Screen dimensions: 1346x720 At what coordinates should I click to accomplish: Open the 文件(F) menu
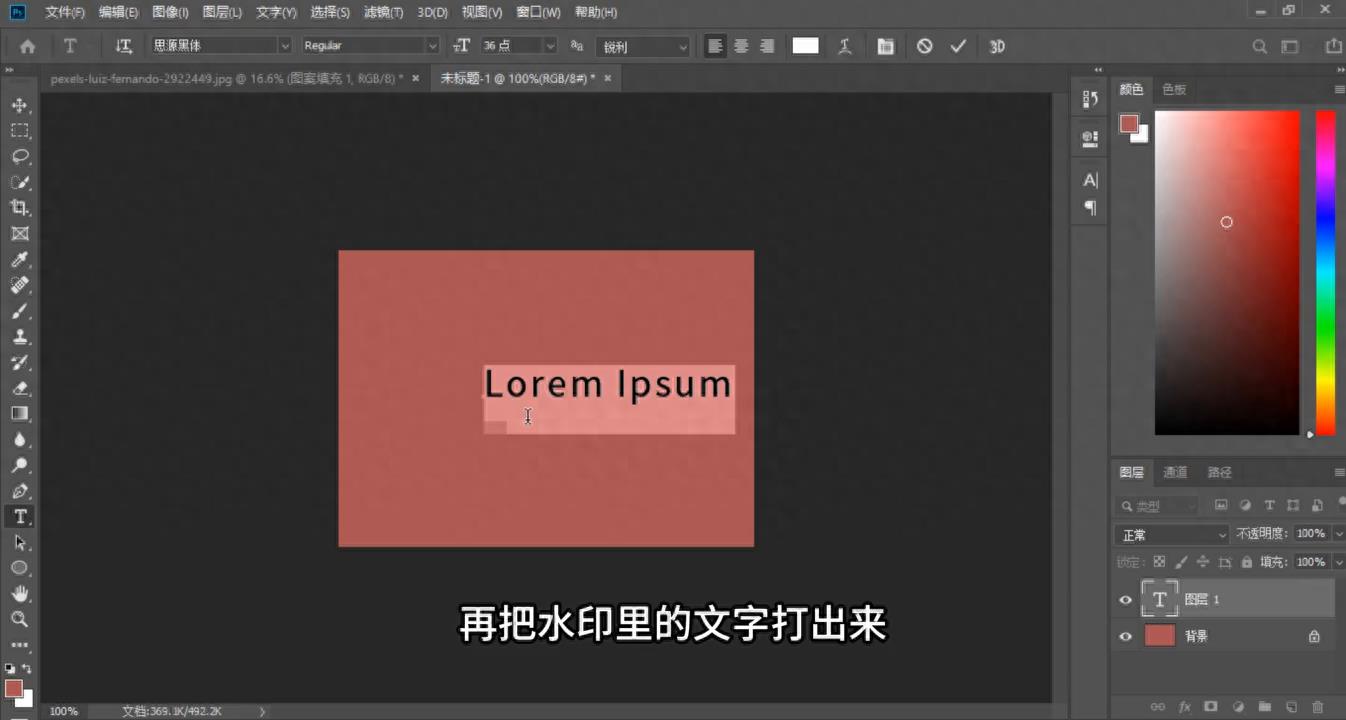tap(65, 12)
